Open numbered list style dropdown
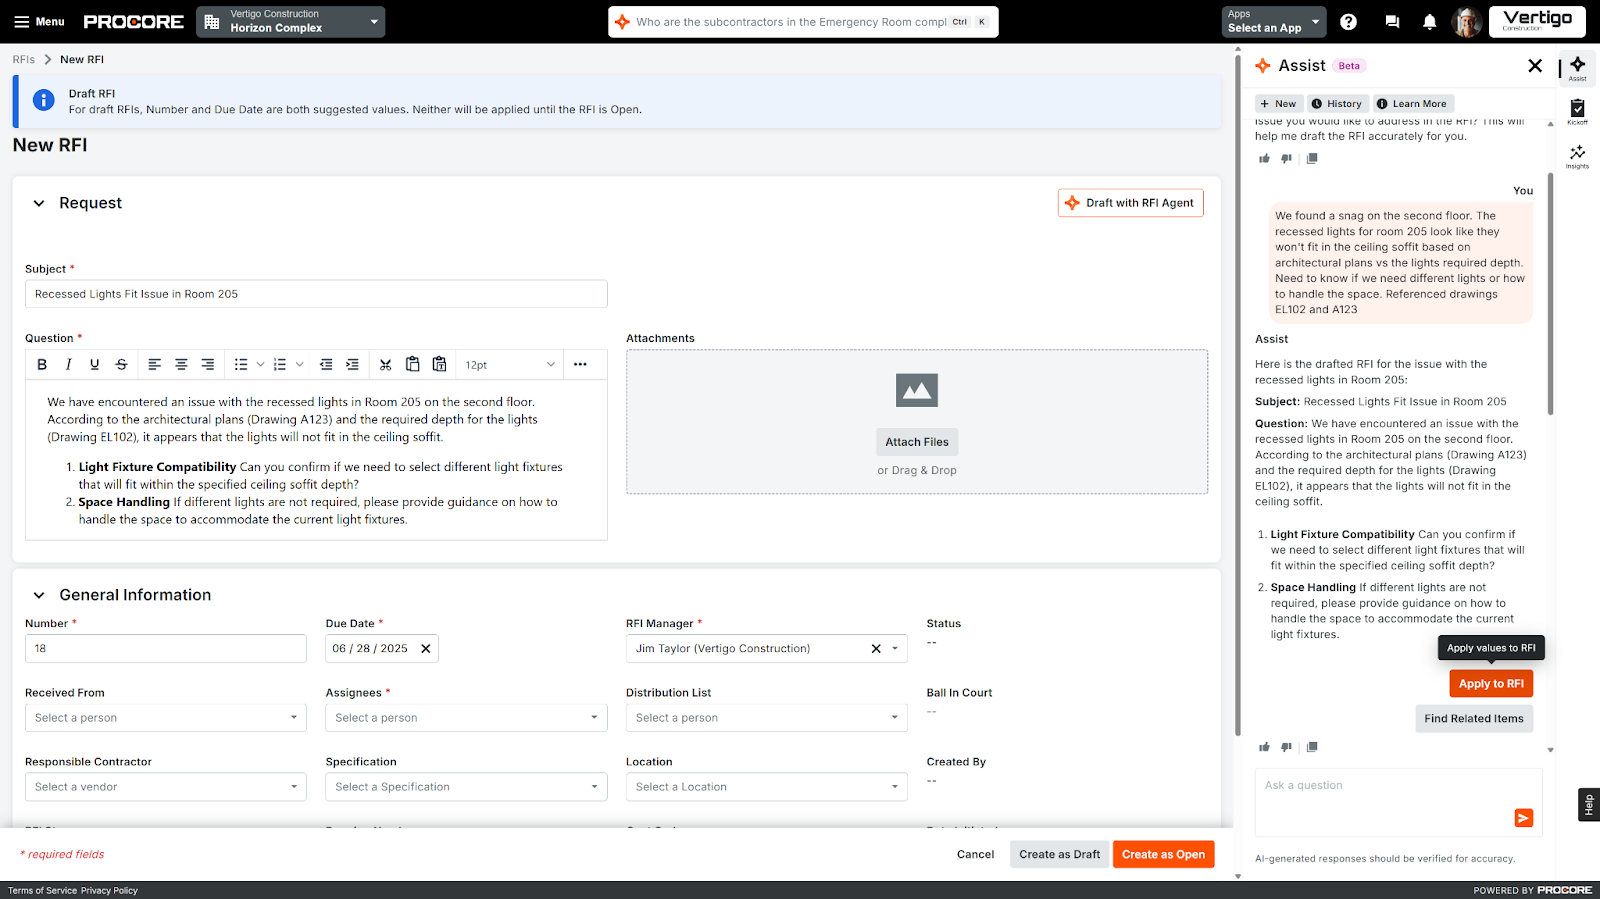Image resolution: width=1600 pixels, height=899 pixels. pos(299,365)
